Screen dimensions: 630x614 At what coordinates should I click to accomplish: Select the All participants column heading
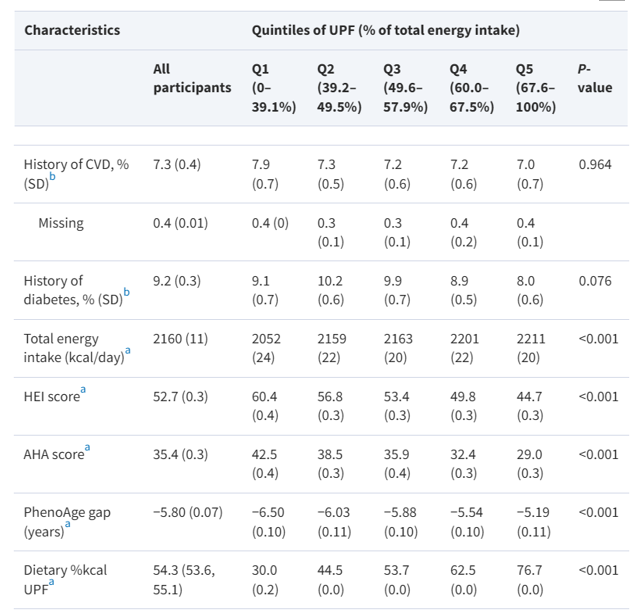192,78
